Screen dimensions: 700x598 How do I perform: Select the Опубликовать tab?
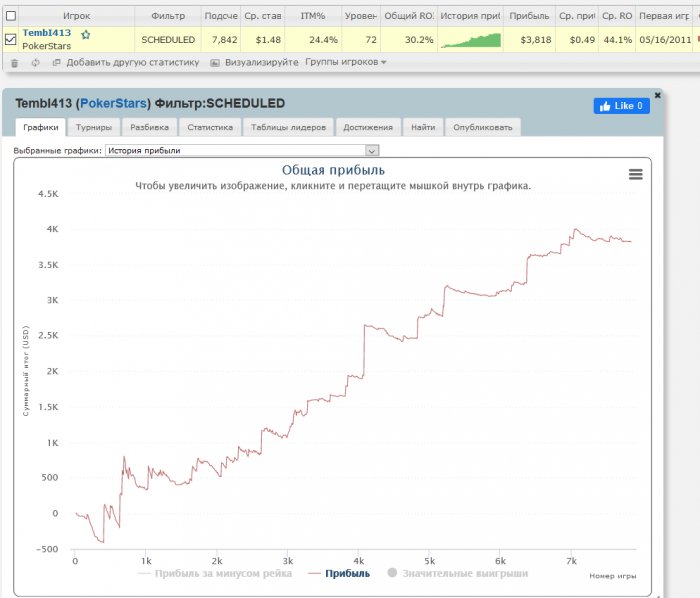483,127
